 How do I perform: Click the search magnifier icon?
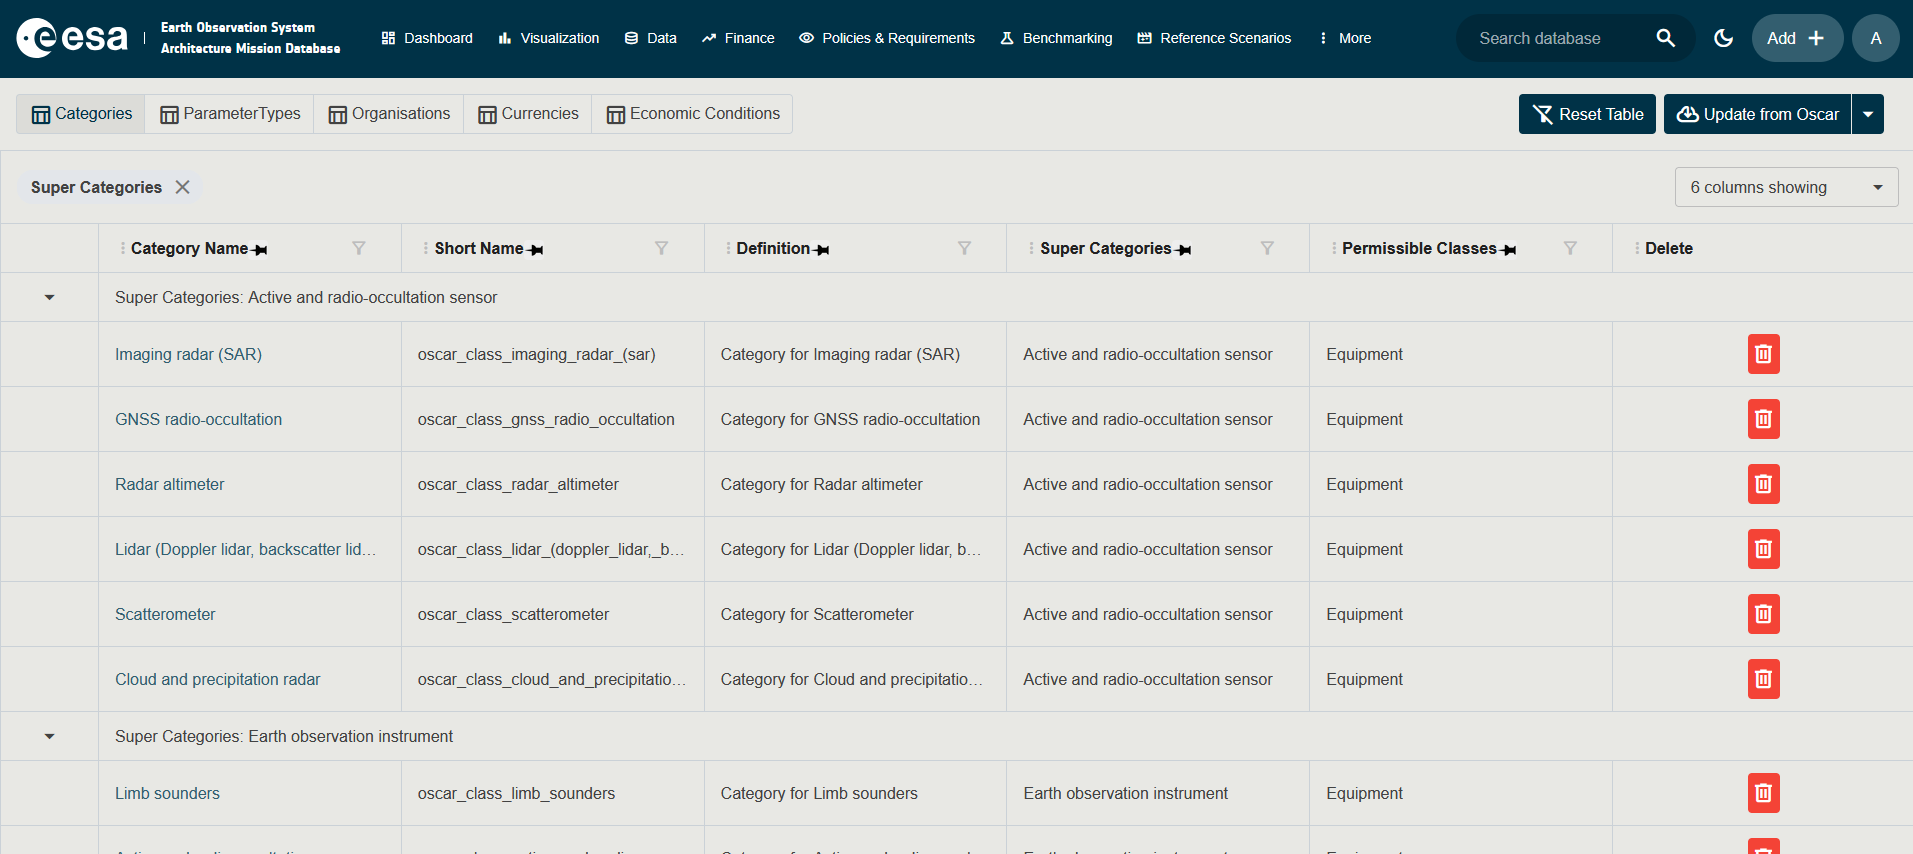point(1665,38)
